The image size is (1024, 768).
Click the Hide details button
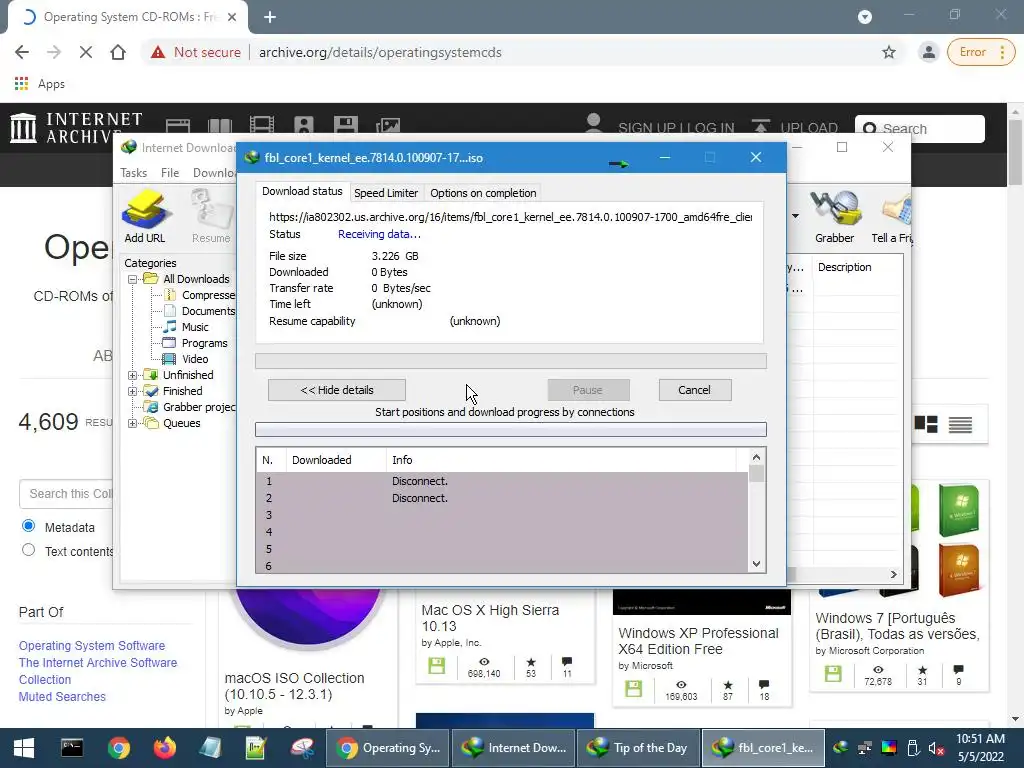coord(336,390)
